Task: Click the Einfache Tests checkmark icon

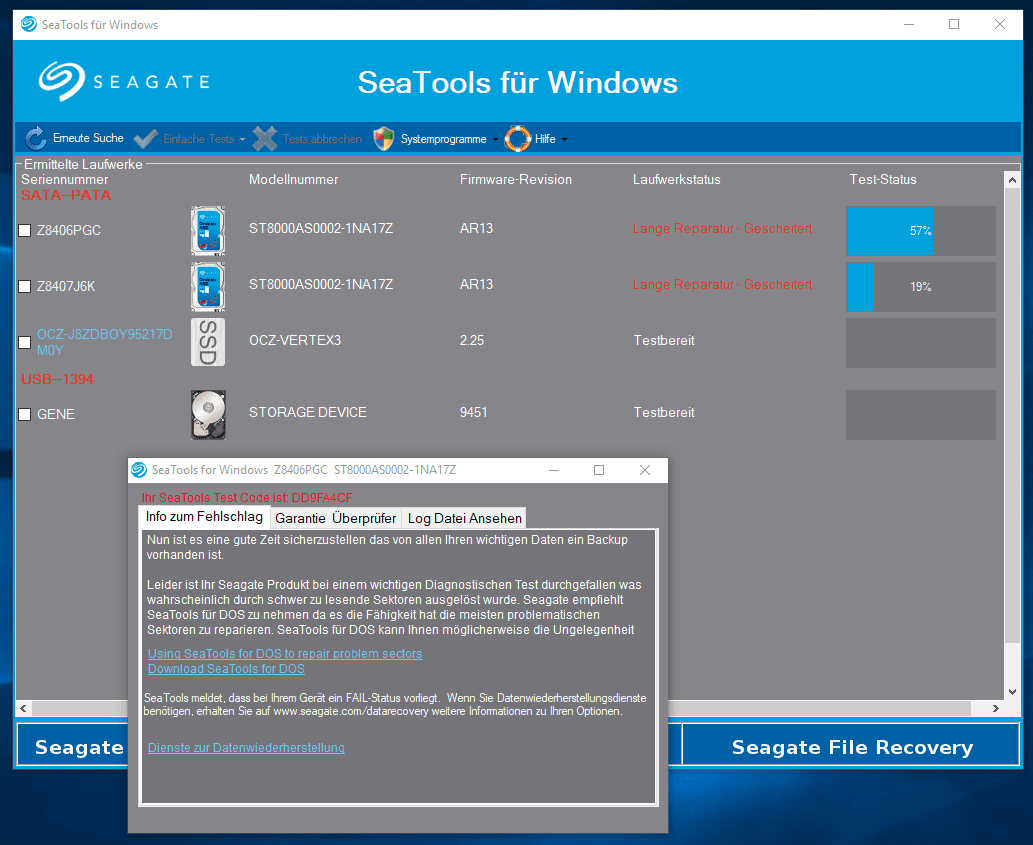Action: point(146,138)
